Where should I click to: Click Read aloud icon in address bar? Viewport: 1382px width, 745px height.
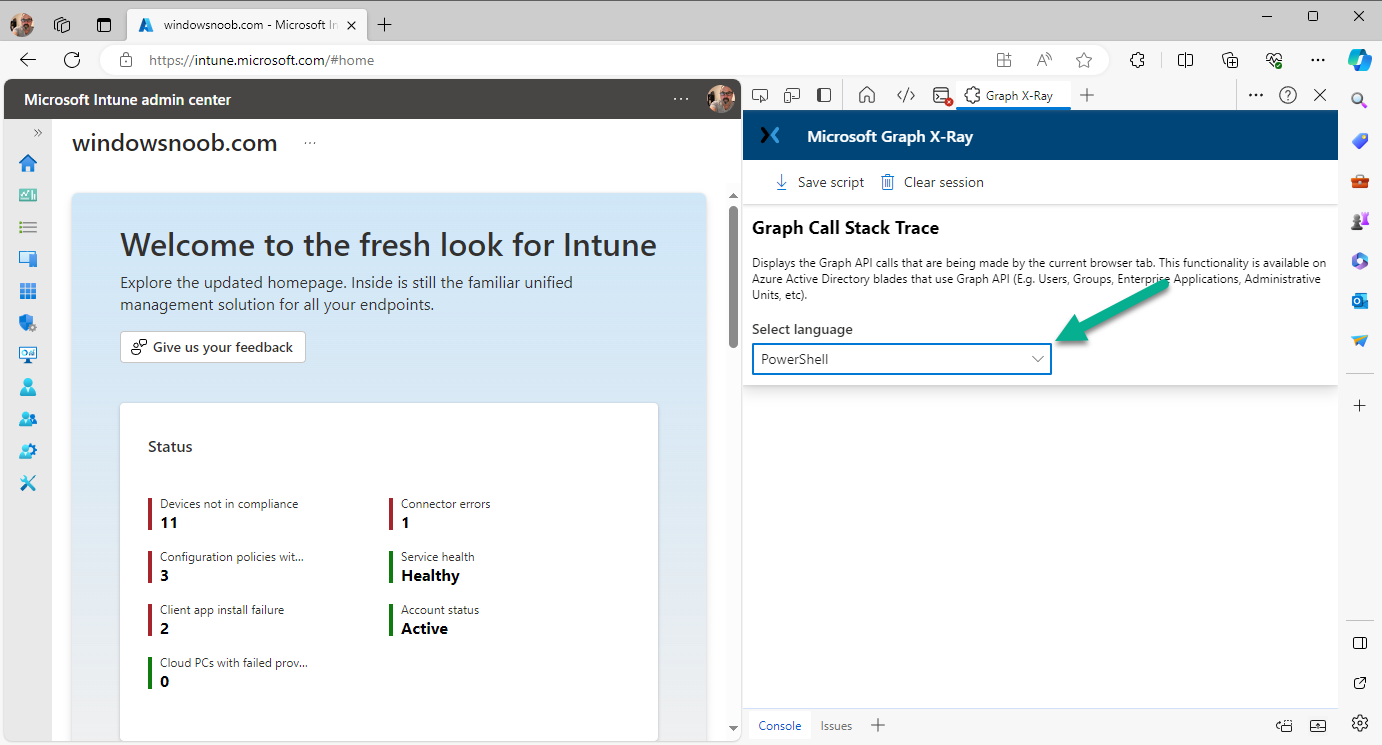[1044, 60]
